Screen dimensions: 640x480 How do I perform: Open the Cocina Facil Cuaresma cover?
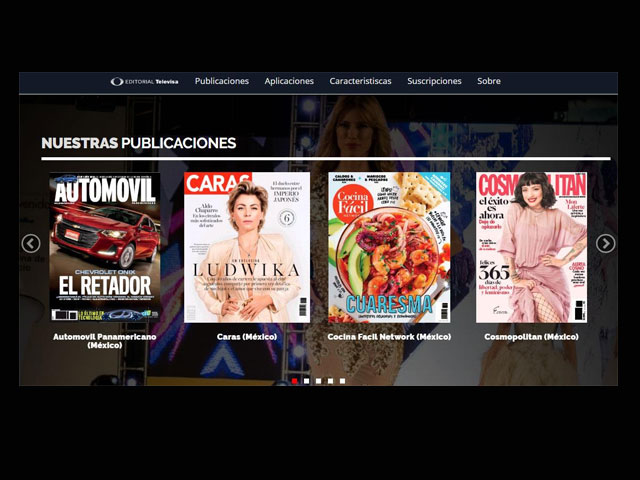tap(389, 247)
